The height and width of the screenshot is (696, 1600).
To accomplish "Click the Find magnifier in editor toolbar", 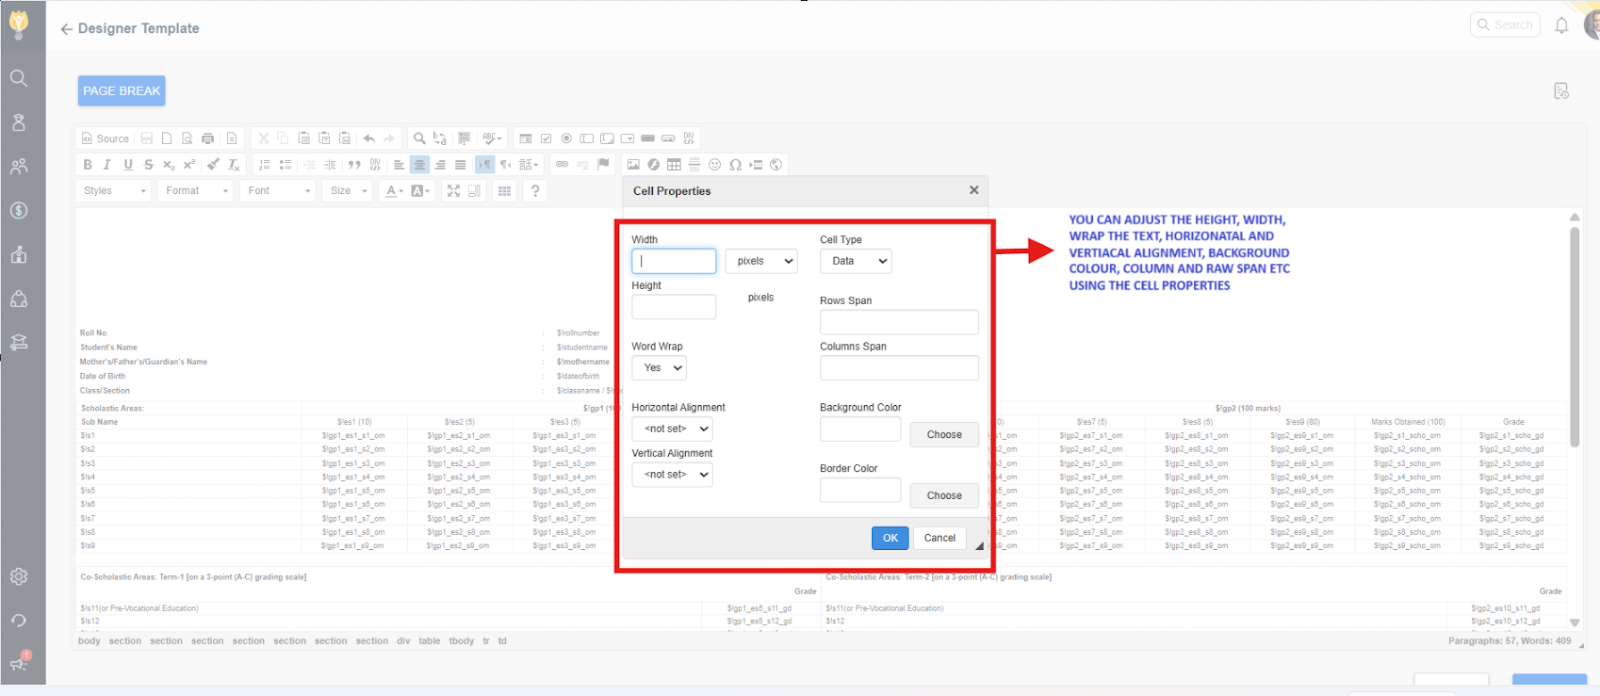I will click(420, 139).
